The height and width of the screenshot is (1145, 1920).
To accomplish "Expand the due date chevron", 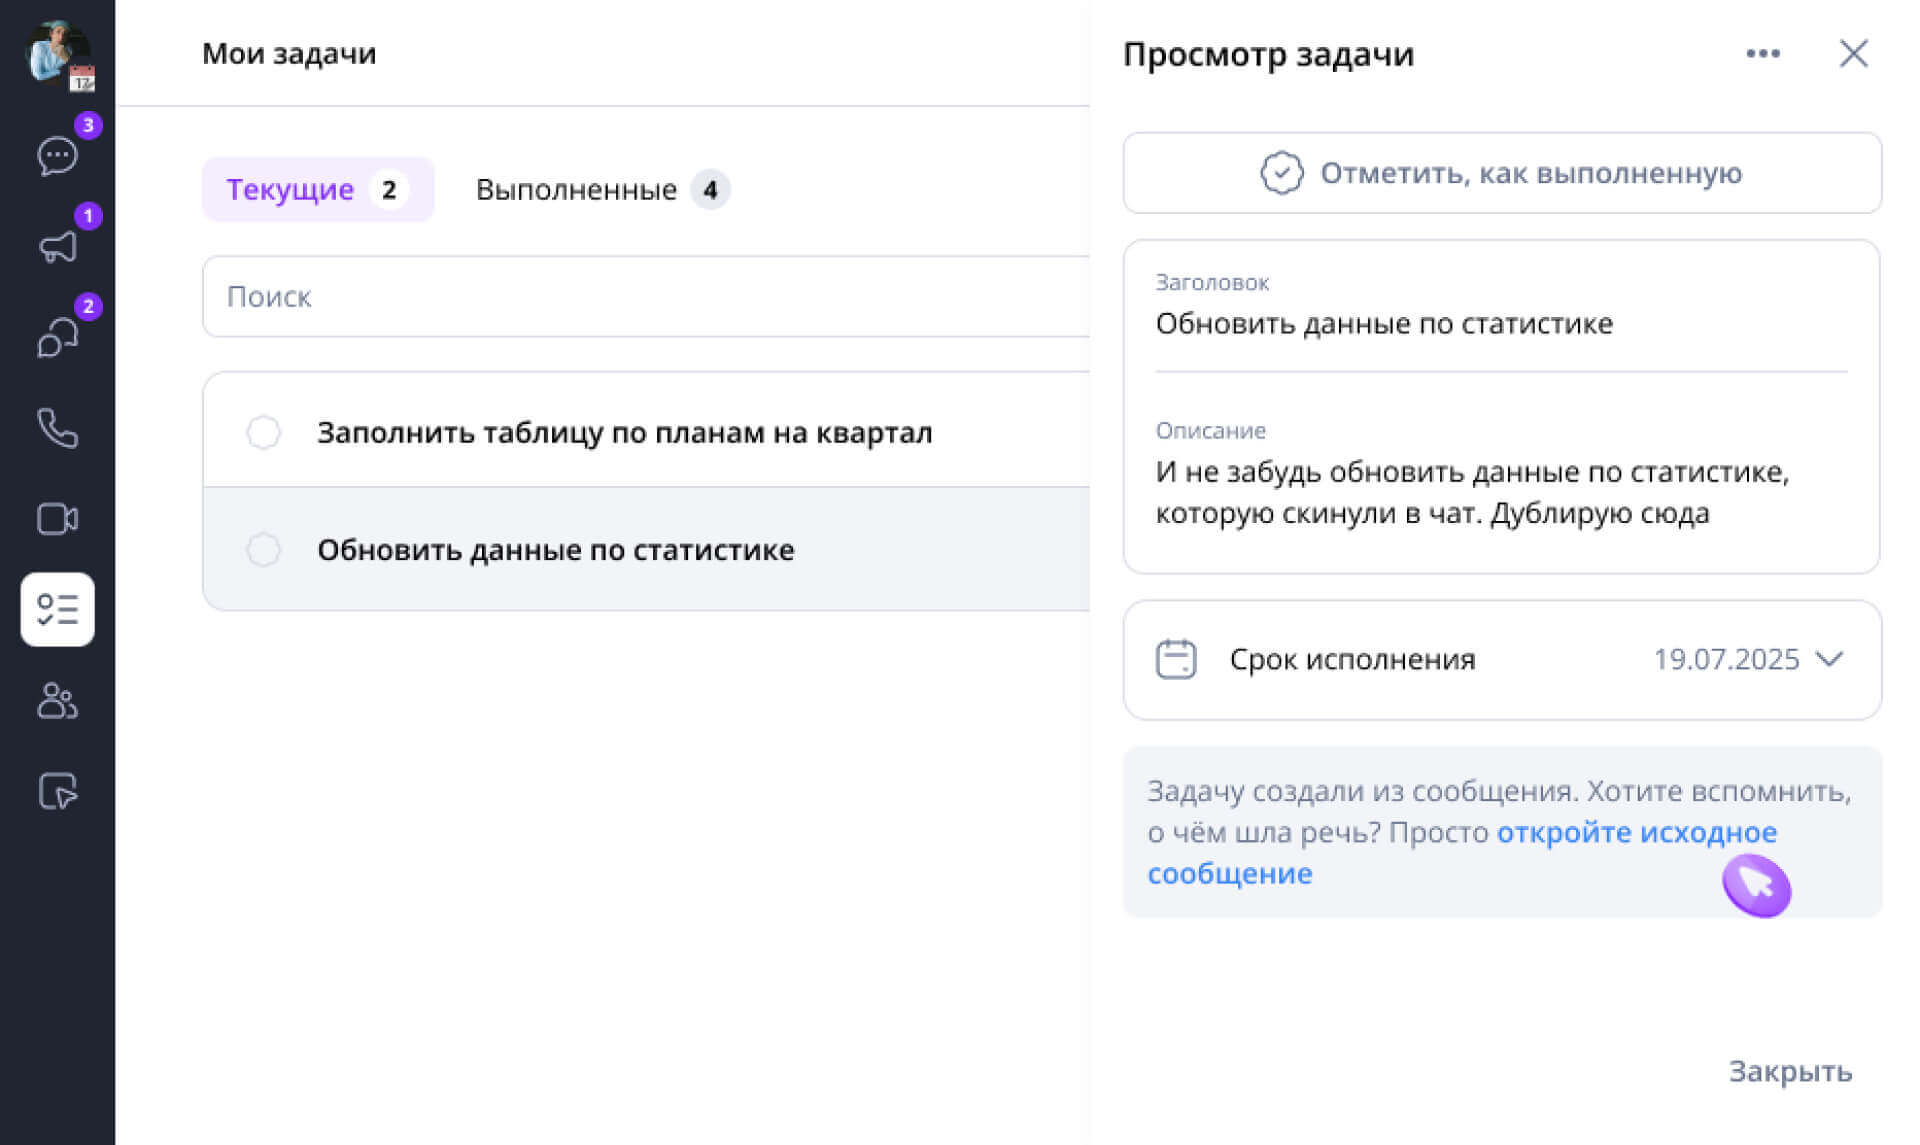I will tap(1829, 659).
